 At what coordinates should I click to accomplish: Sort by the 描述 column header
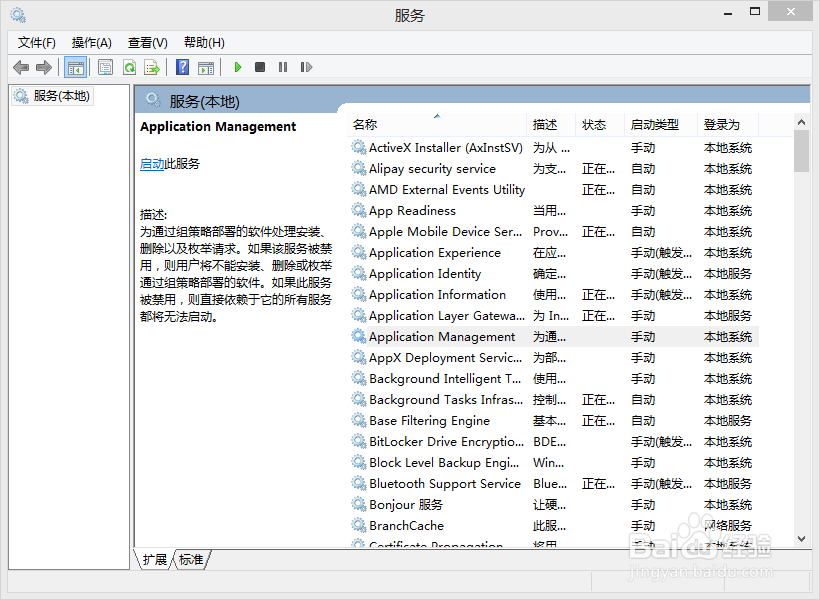551,124
